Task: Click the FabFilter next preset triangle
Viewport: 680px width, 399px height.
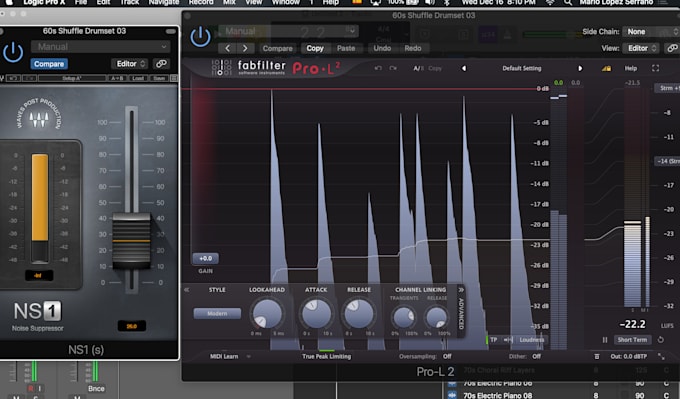Action: point(580,68)
